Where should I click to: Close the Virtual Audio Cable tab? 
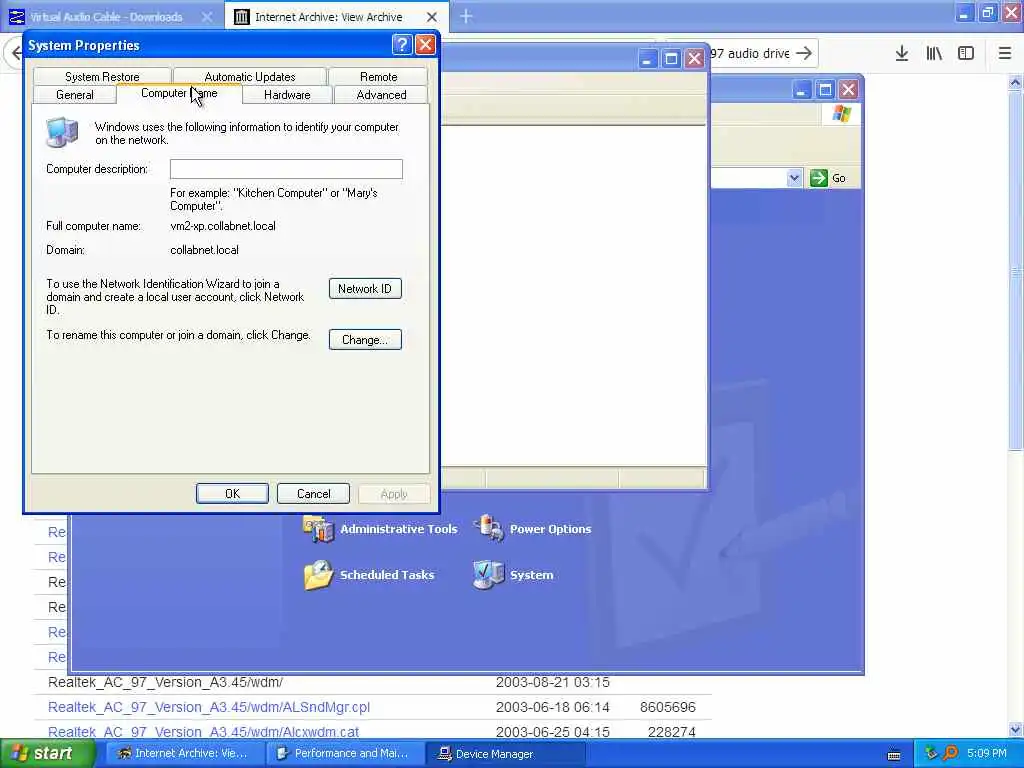click(206, 17)
